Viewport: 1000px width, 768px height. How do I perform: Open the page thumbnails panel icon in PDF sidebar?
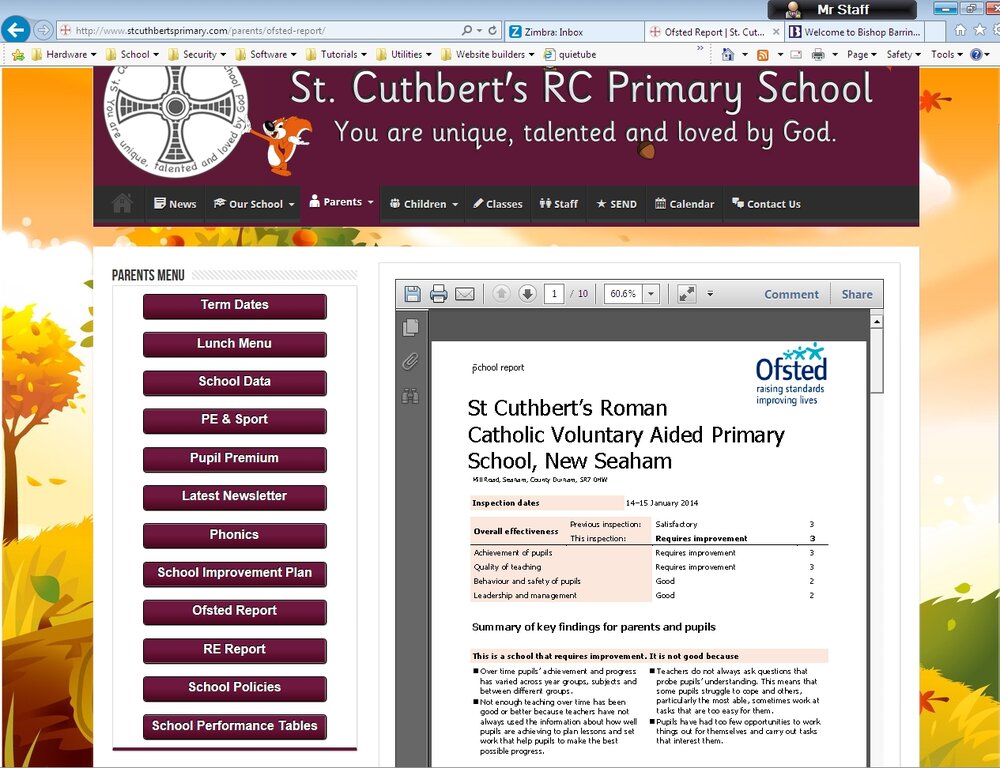click(x=411, y=328)
